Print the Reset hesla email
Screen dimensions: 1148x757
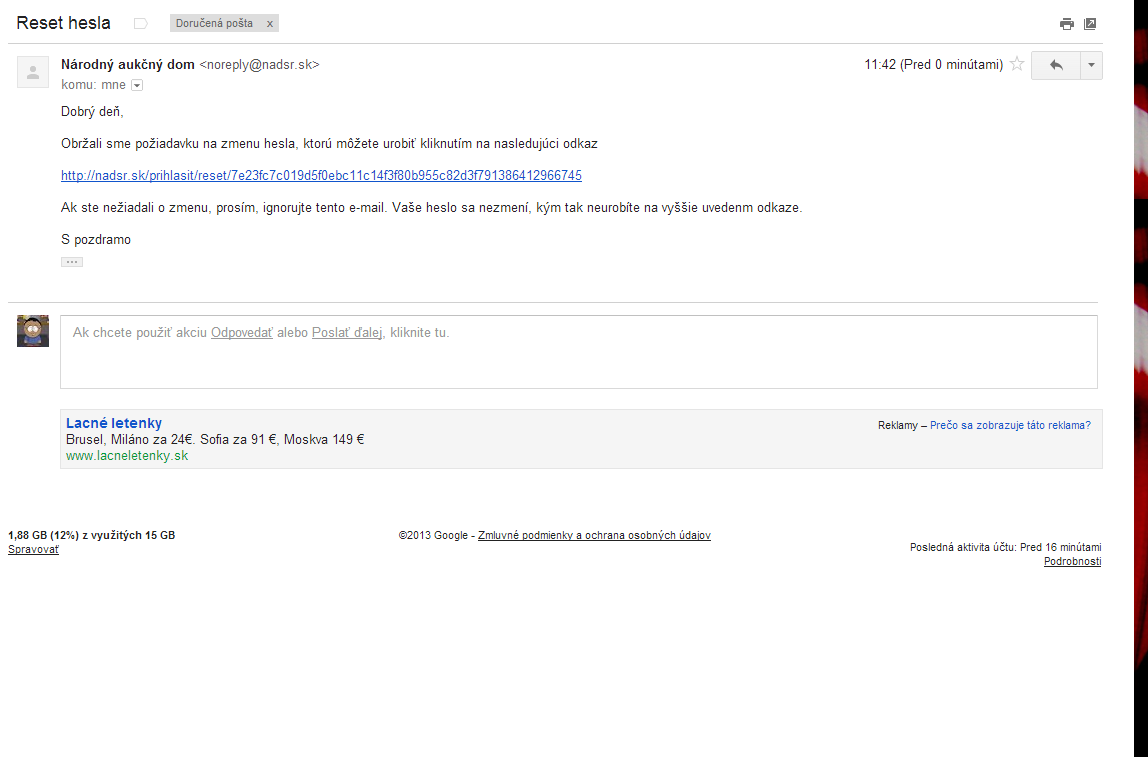(1067, 24)
